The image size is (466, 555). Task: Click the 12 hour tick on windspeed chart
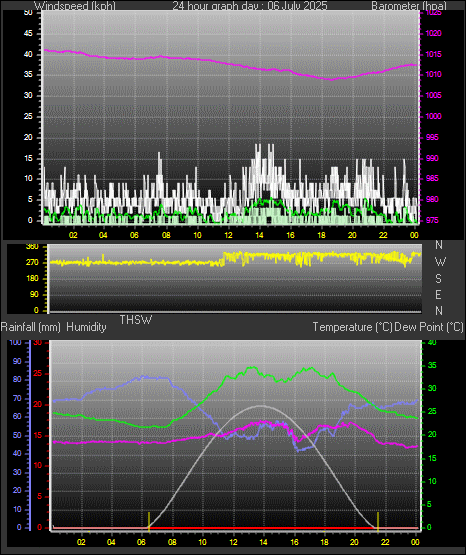pyautogui.click(x=228, y=235)
